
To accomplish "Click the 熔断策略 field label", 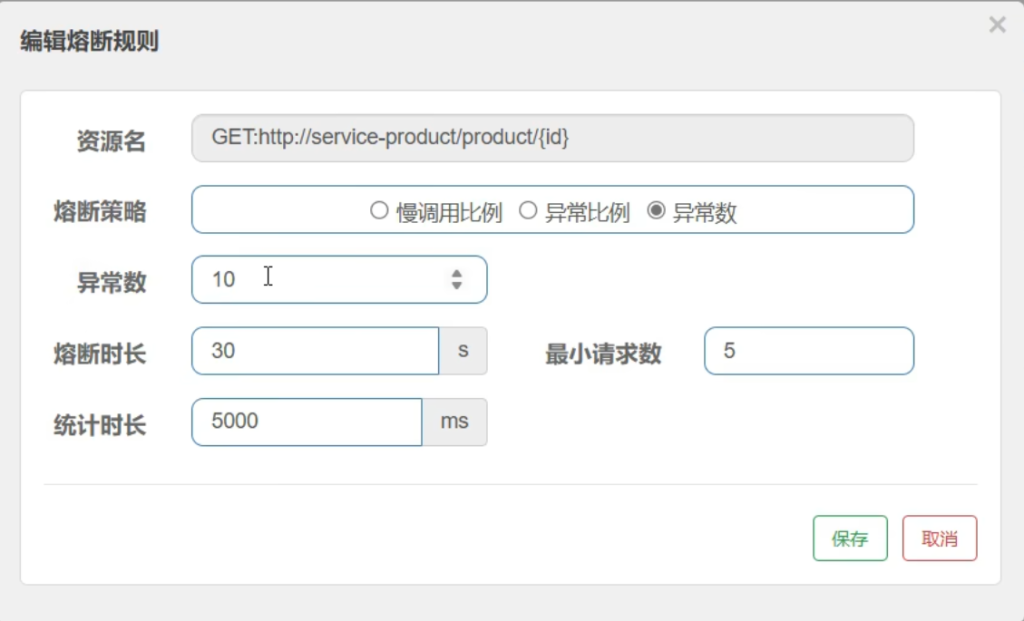I will tap(100, 211).
